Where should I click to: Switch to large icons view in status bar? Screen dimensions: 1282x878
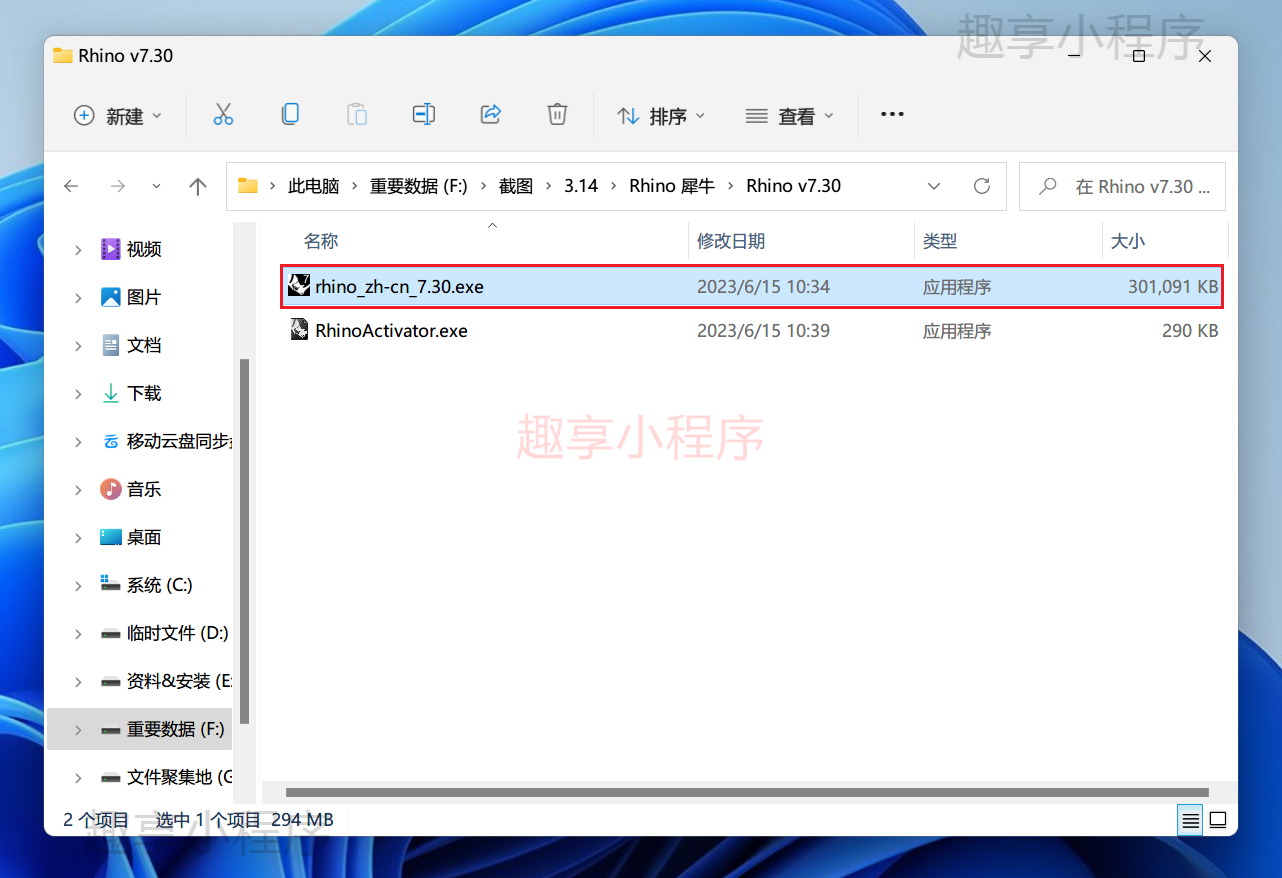[1218, 821]
